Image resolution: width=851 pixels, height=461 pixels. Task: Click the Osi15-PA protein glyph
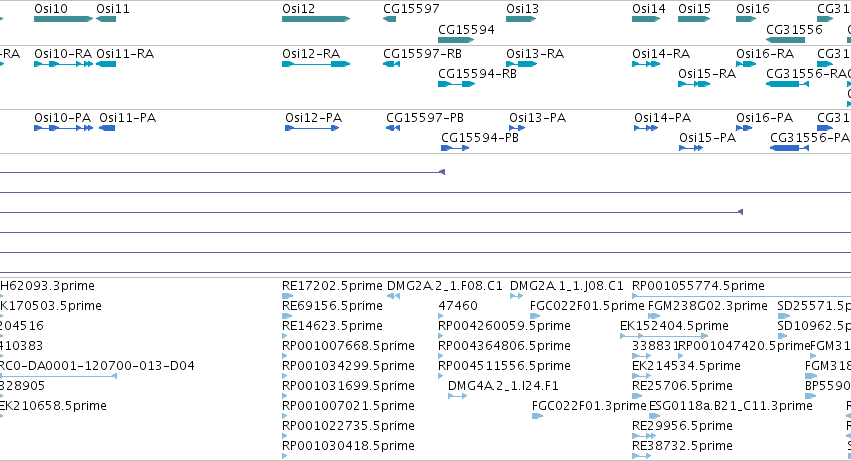point(691,148)
